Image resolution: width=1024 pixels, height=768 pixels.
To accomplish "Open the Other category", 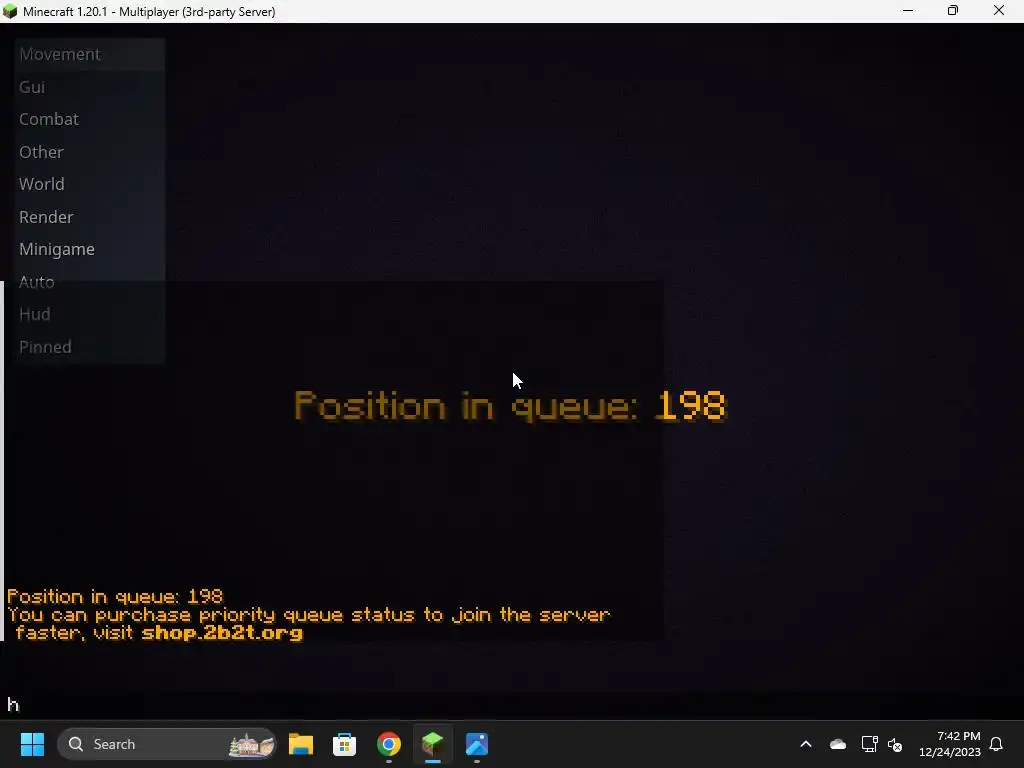I will pyautogui.click(x=89, y=152).
